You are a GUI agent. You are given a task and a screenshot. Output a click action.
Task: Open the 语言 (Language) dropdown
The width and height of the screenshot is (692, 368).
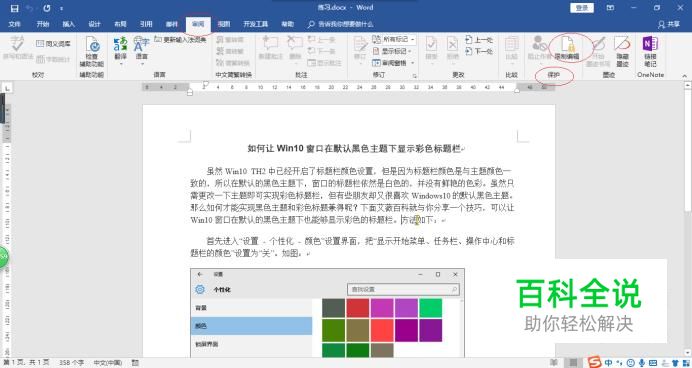[x=142, y=50]
